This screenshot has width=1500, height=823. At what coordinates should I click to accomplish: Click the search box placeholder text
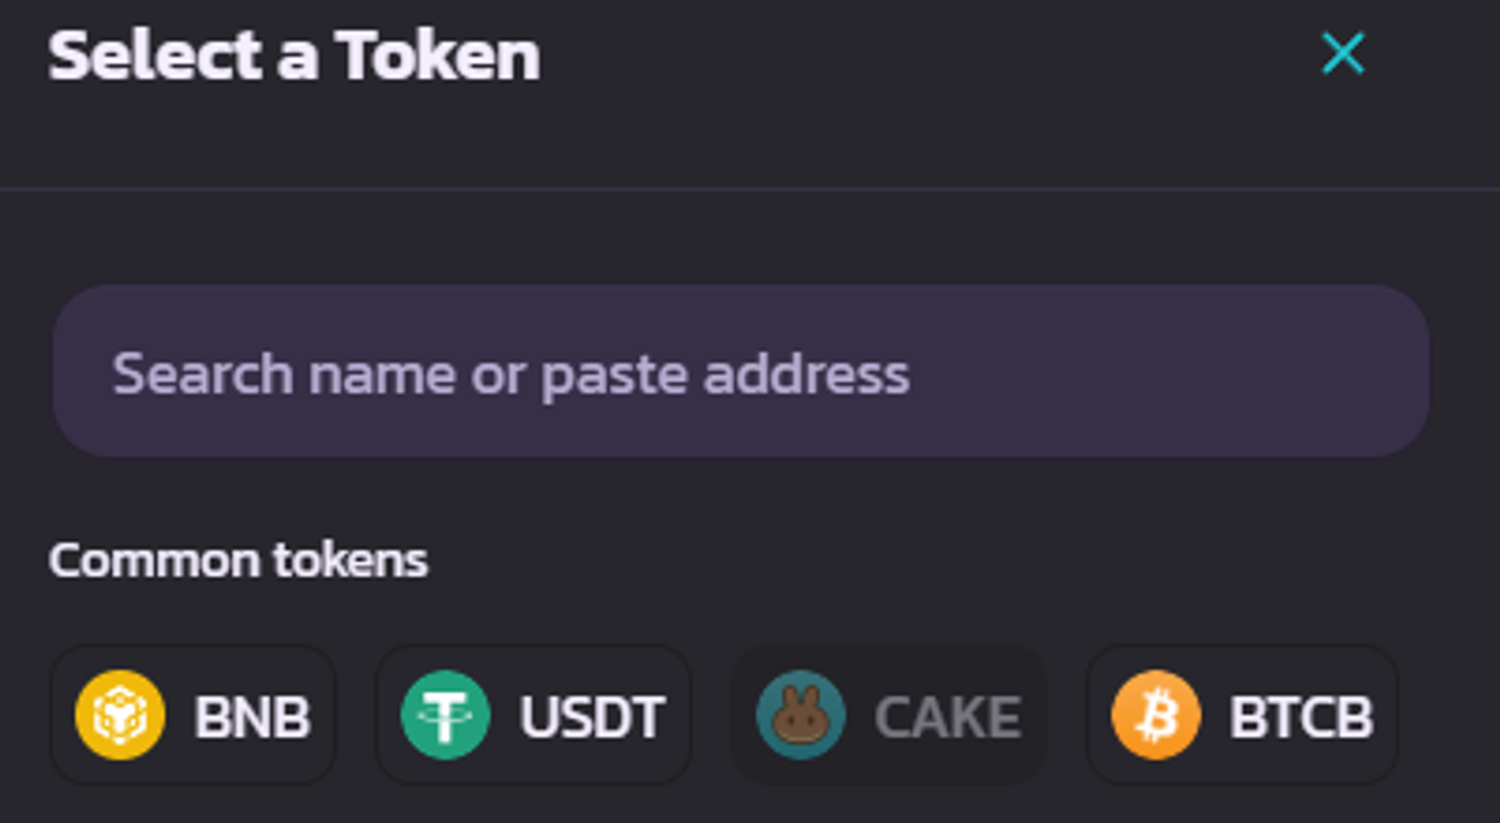click(510, 374)
